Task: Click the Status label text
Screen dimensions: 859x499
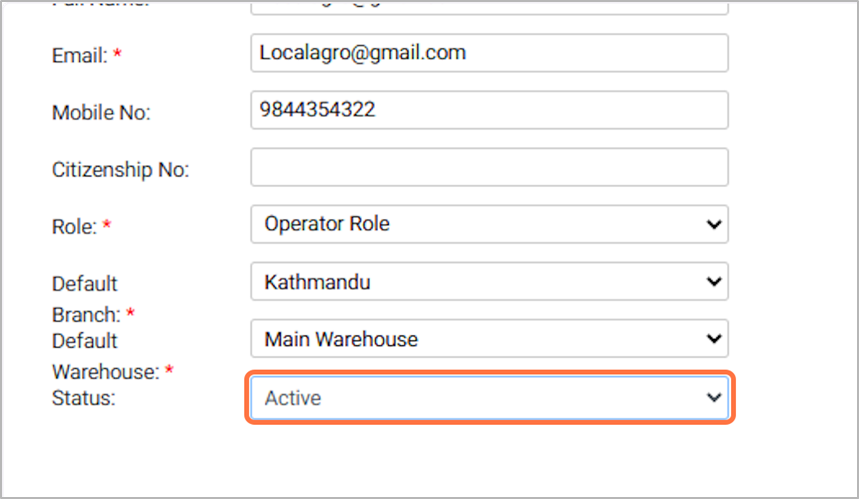Action: pyautogui.click(x=83, y=398)
